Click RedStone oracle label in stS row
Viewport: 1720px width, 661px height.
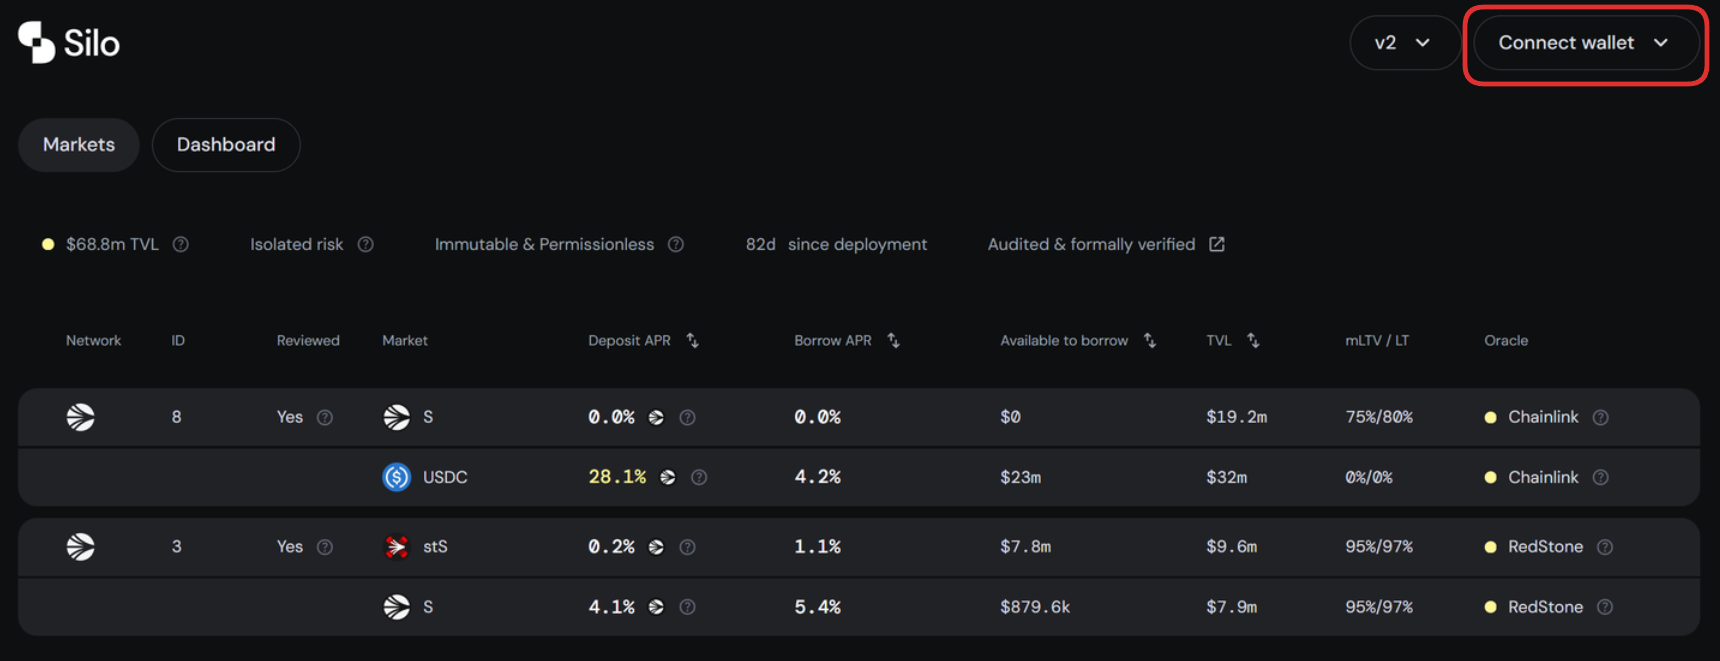pyautogui.click(x=1545, y=547)
